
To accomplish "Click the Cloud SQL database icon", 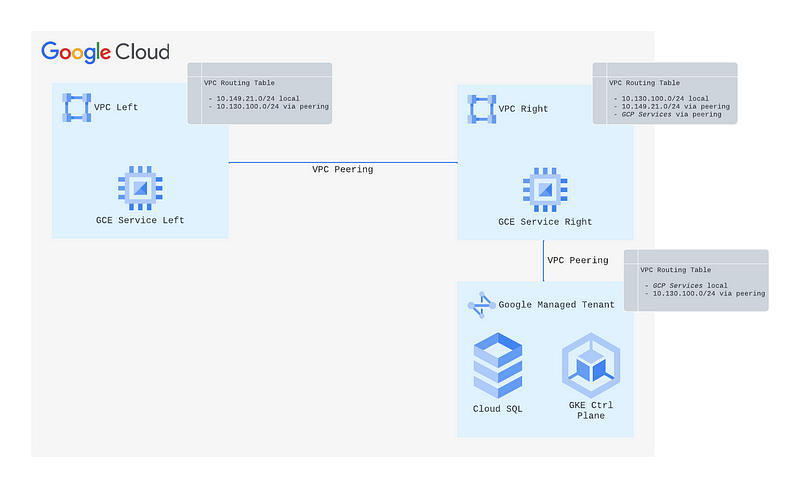I will point(498,365).
